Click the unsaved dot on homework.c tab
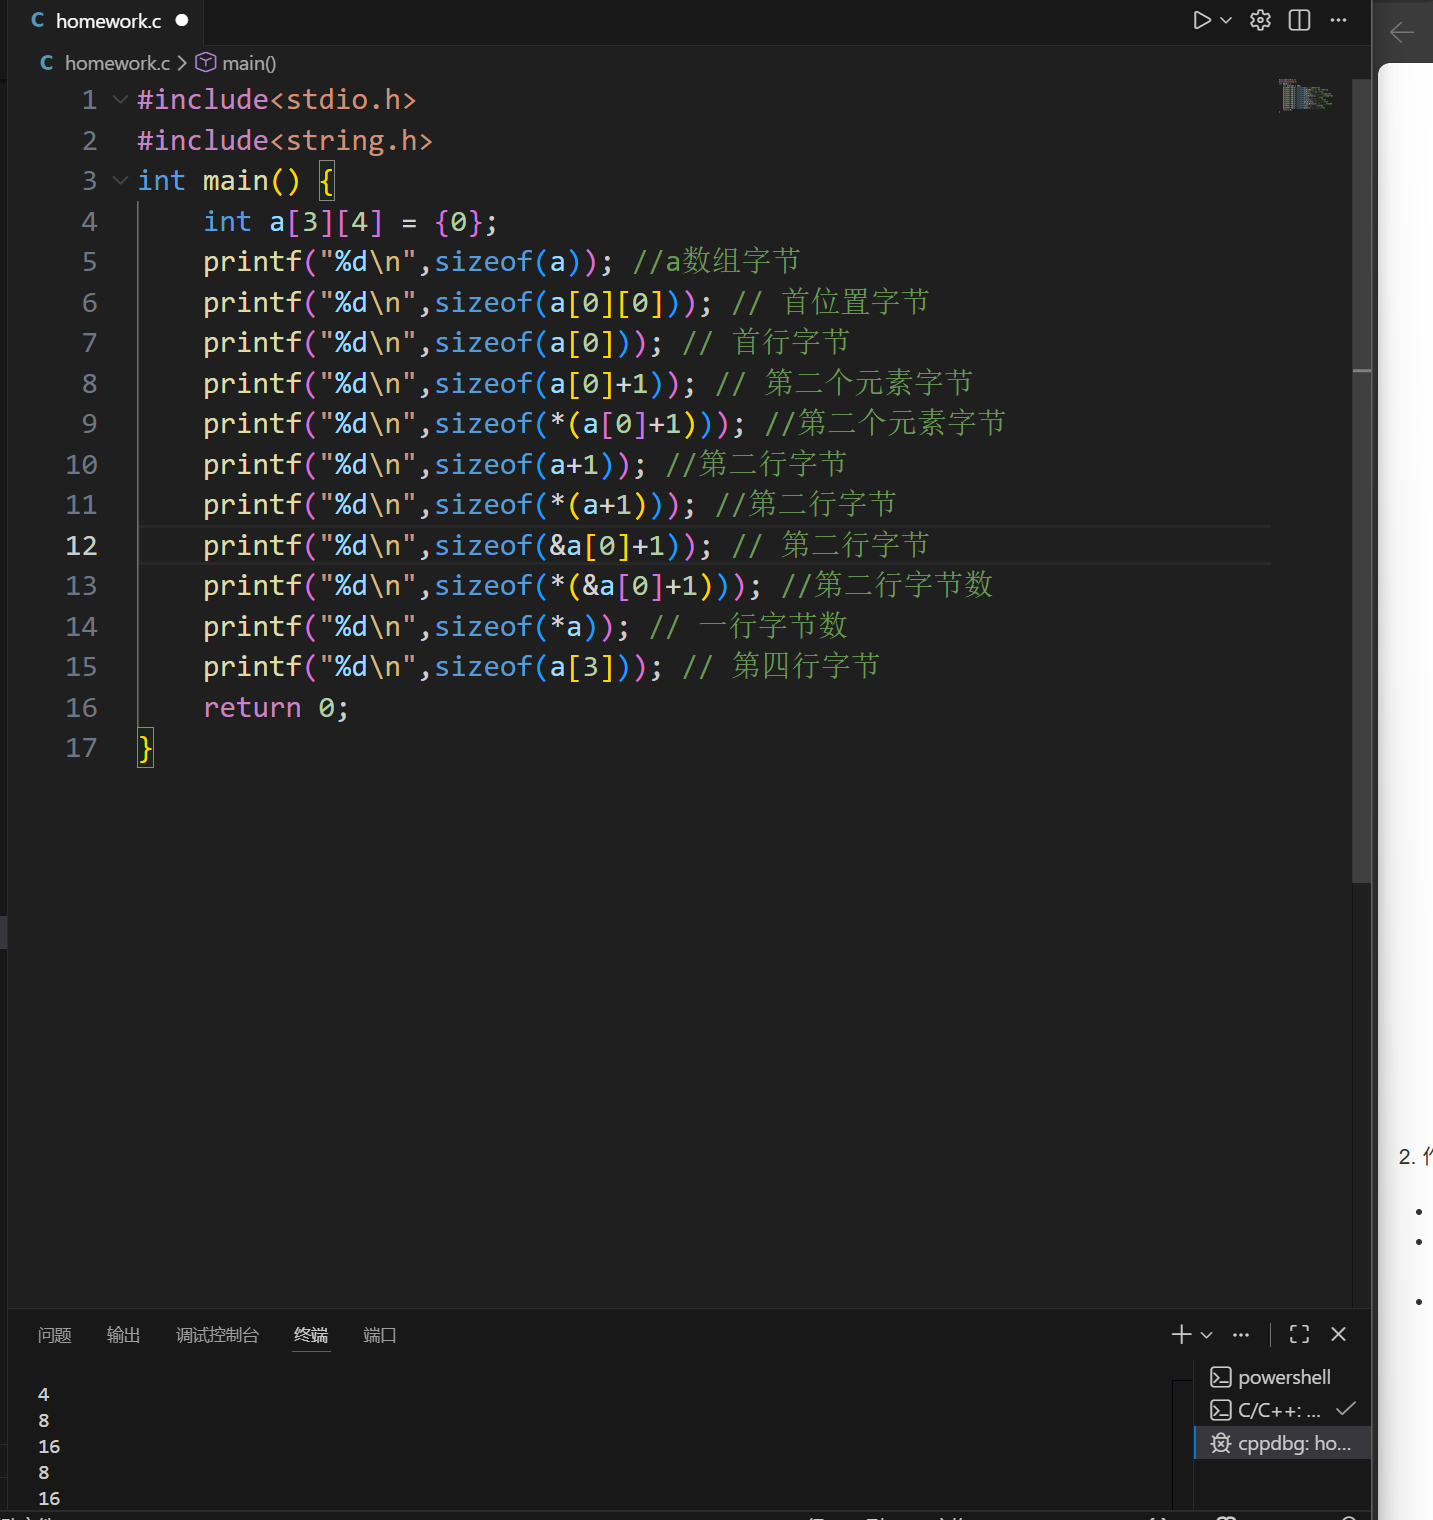 pyautogui.click(x=182, y=20)
